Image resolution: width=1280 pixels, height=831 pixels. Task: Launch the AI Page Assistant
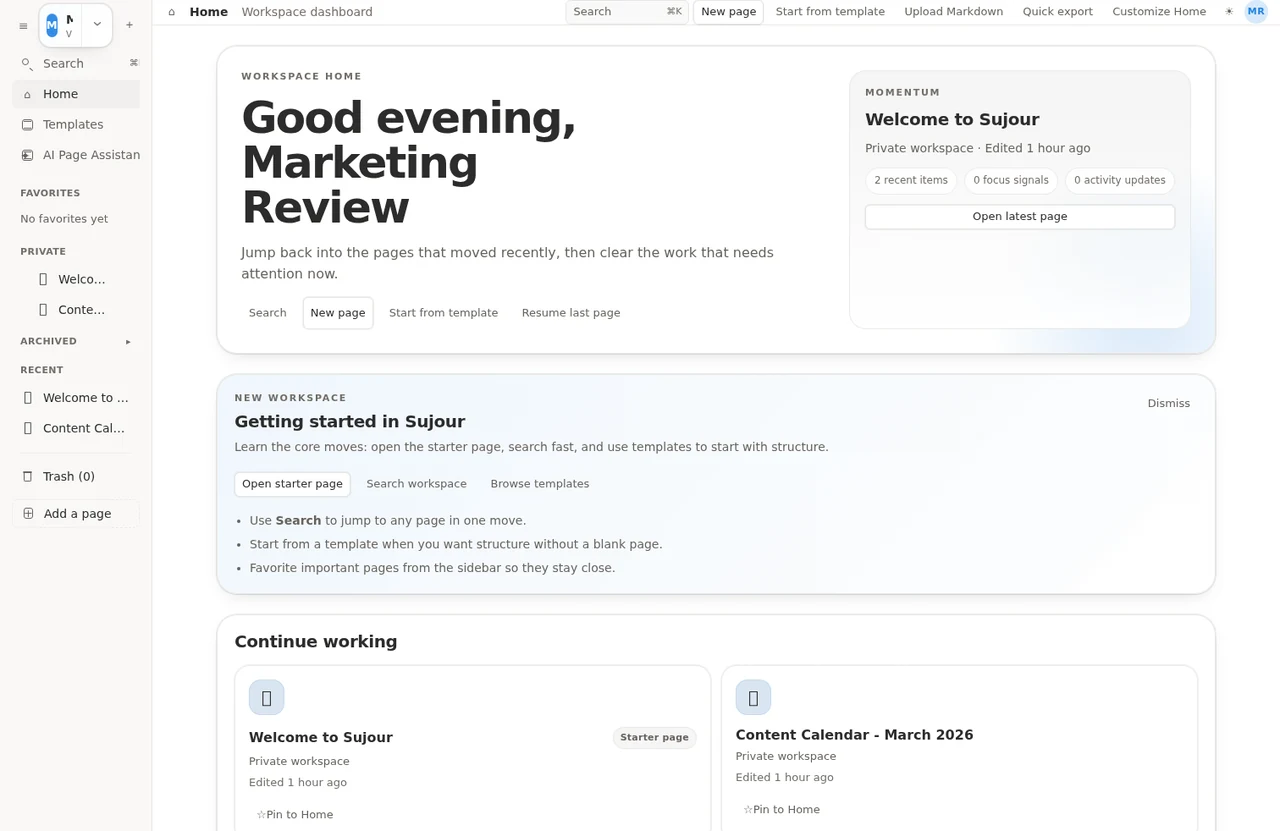(91, 155)
